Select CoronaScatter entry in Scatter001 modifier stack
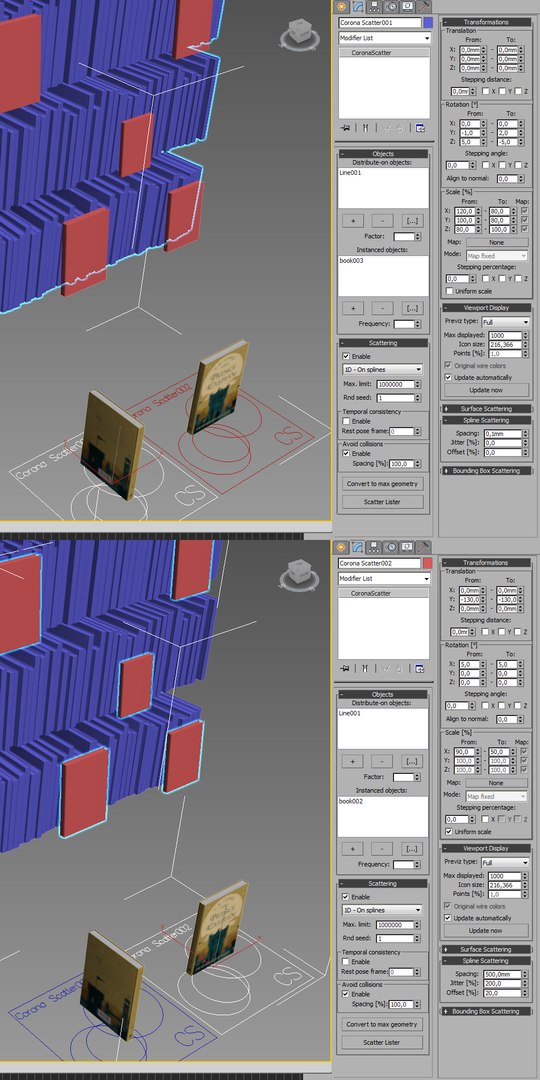Screen dimensions: 540x1080 [x=384, y=52]
